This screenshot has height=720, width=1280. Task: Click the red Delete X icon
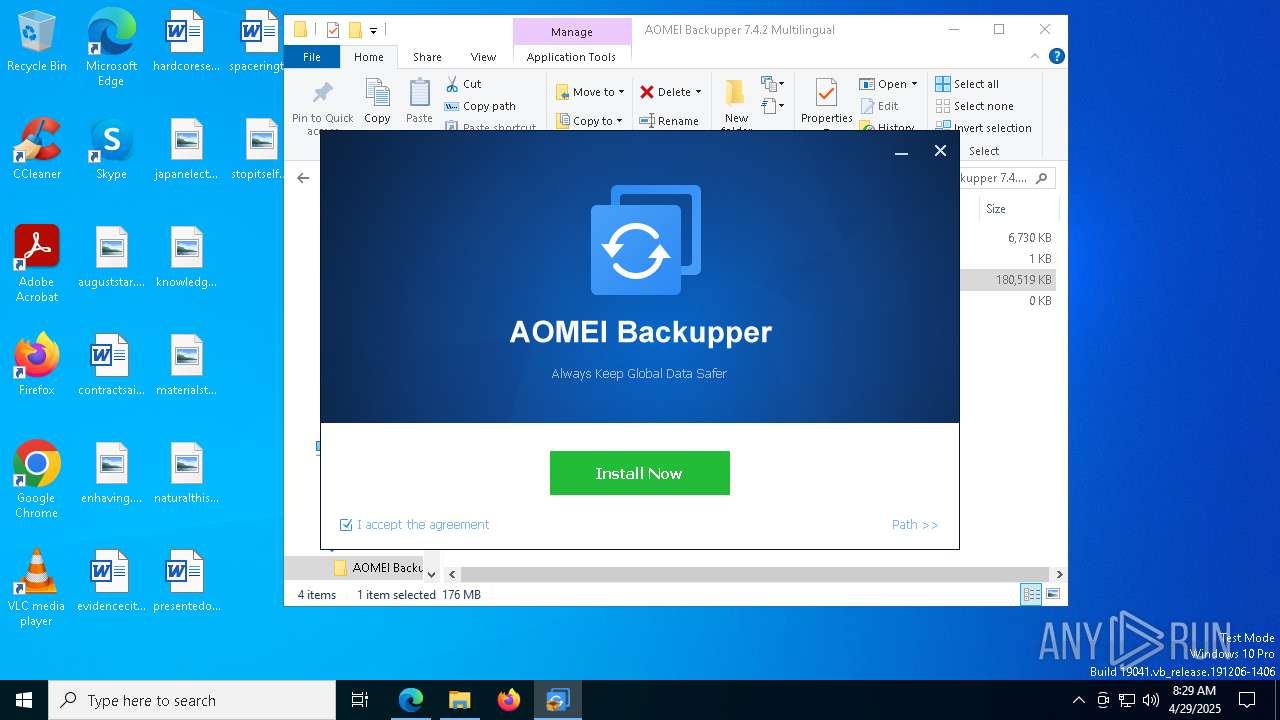647,92
